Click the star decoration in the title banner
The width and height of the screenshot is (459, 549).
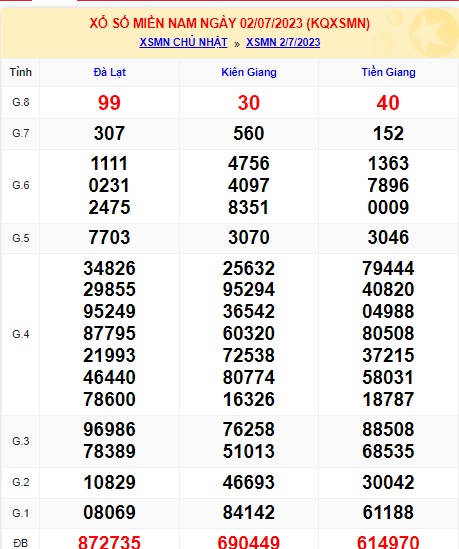(431, 33)
